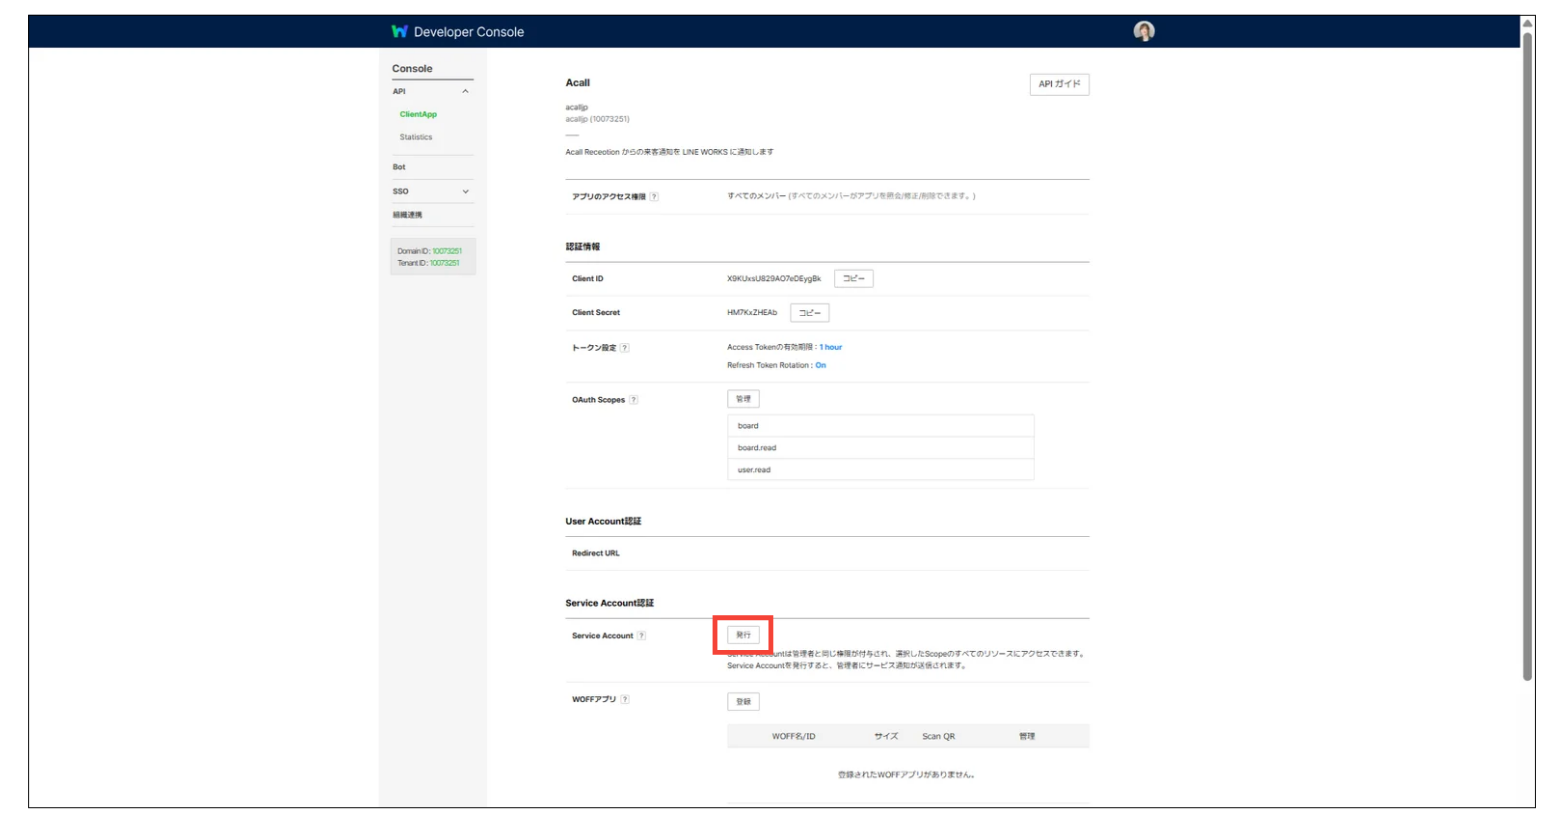The height and width of the screenshot is (822, 1563).
Task: Expand the SSO section in sidebar
Action: click(x=465, y=192)
